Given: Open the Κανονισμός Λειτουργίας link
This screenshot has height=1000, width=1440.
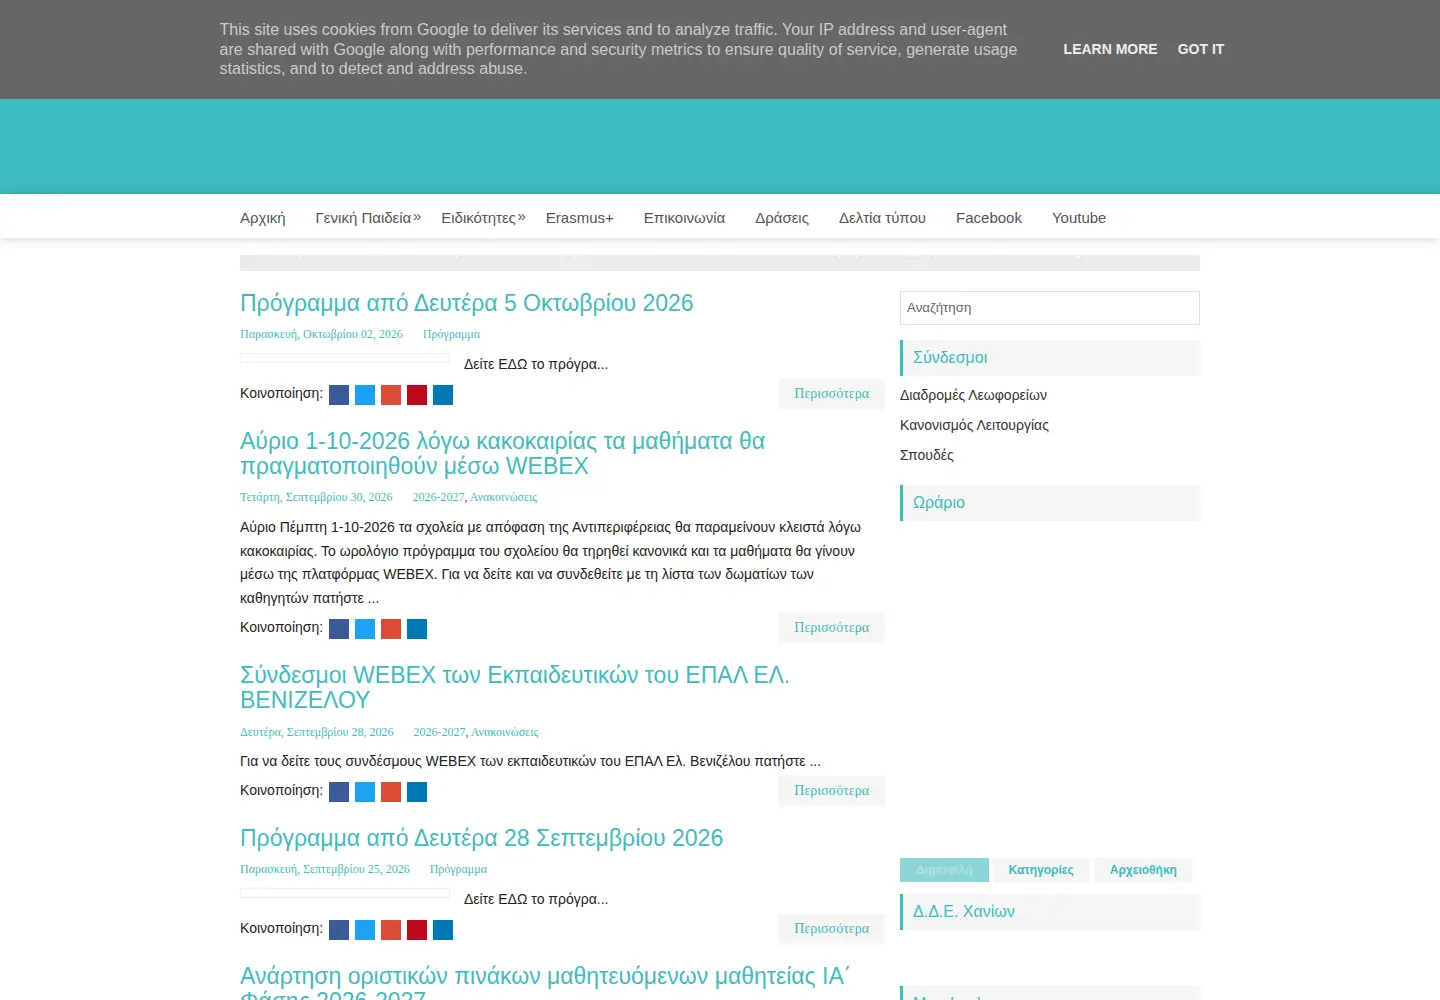Looking at the screenshot, I should 974,425.
